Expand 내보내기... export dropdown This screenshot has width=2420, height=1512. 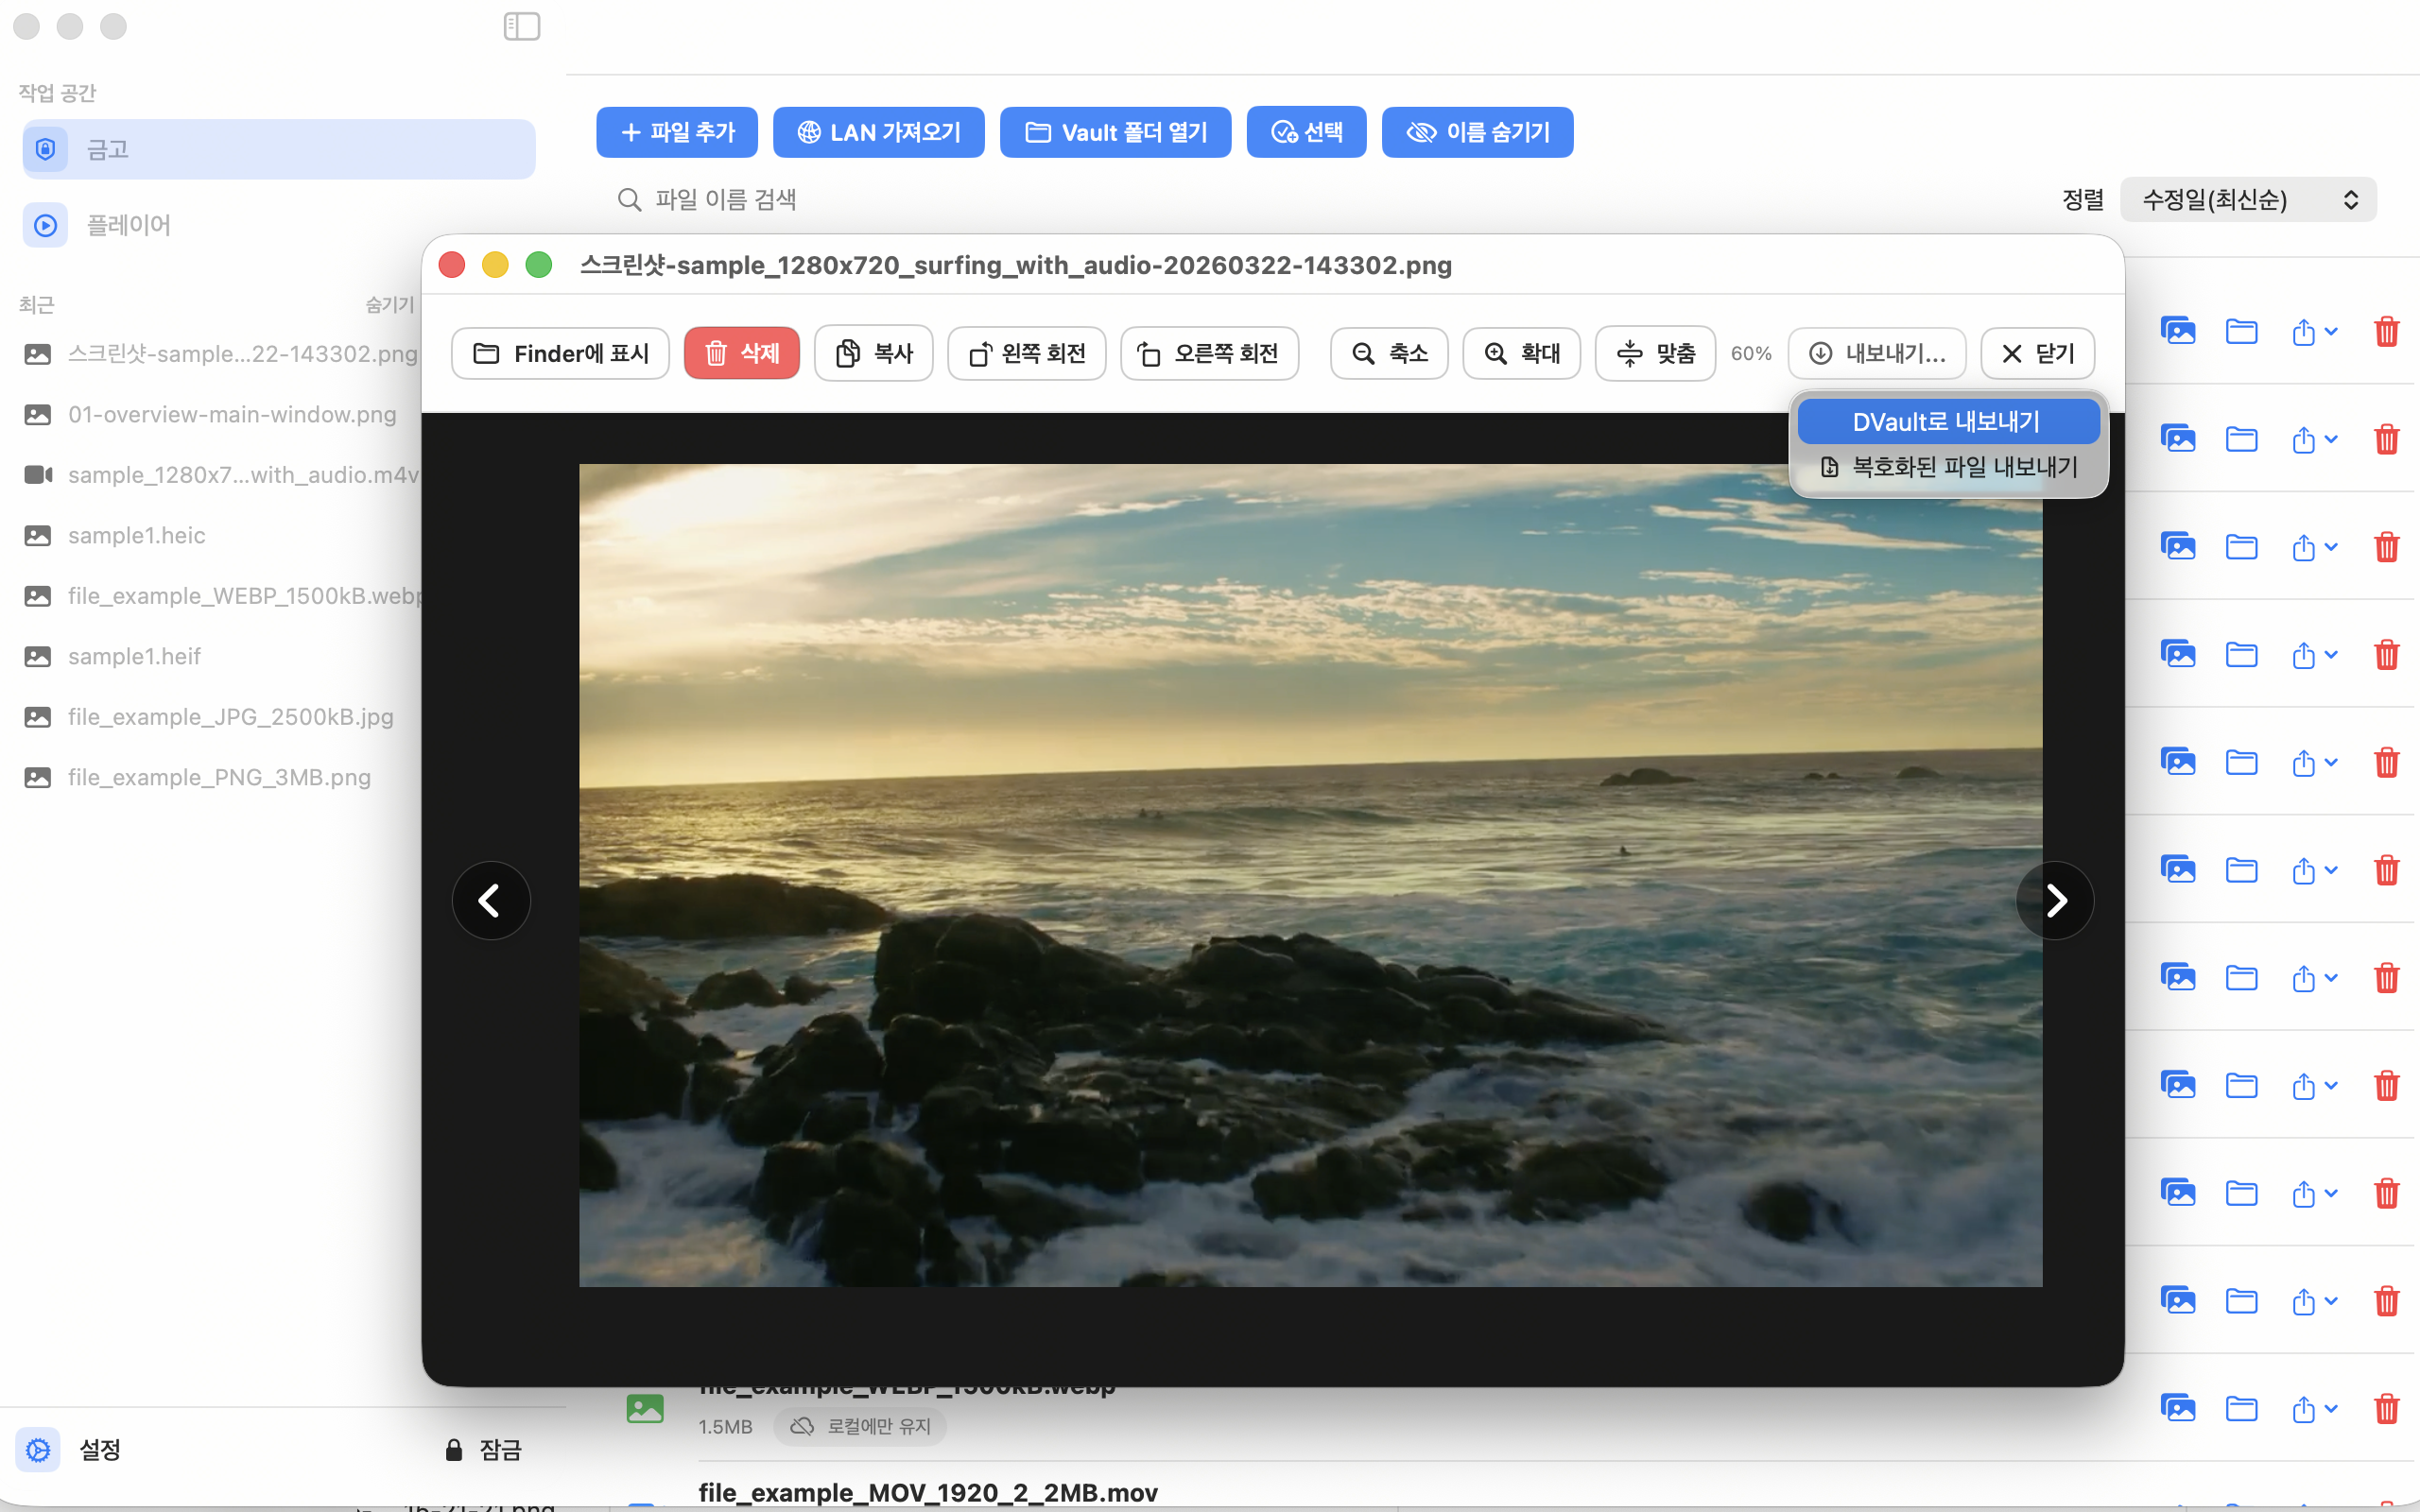tap(1876, 353)
